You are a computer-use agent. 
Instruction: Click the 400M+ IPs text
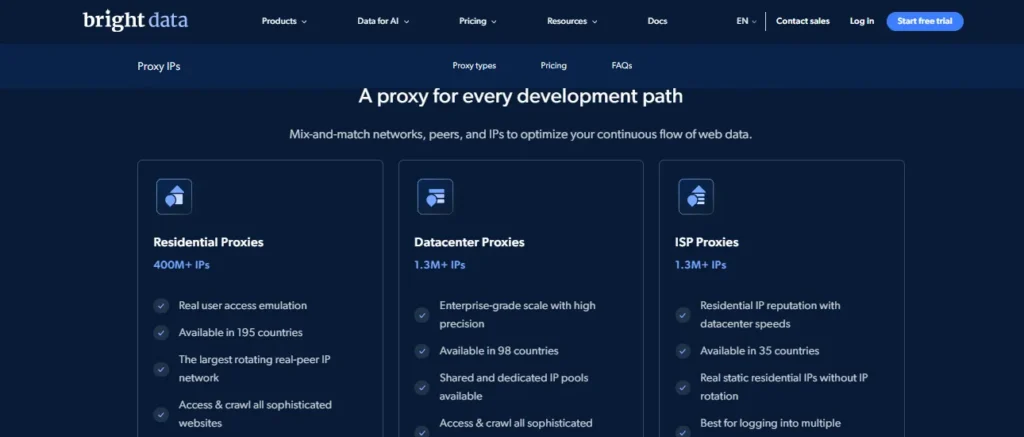click(182, 265)
